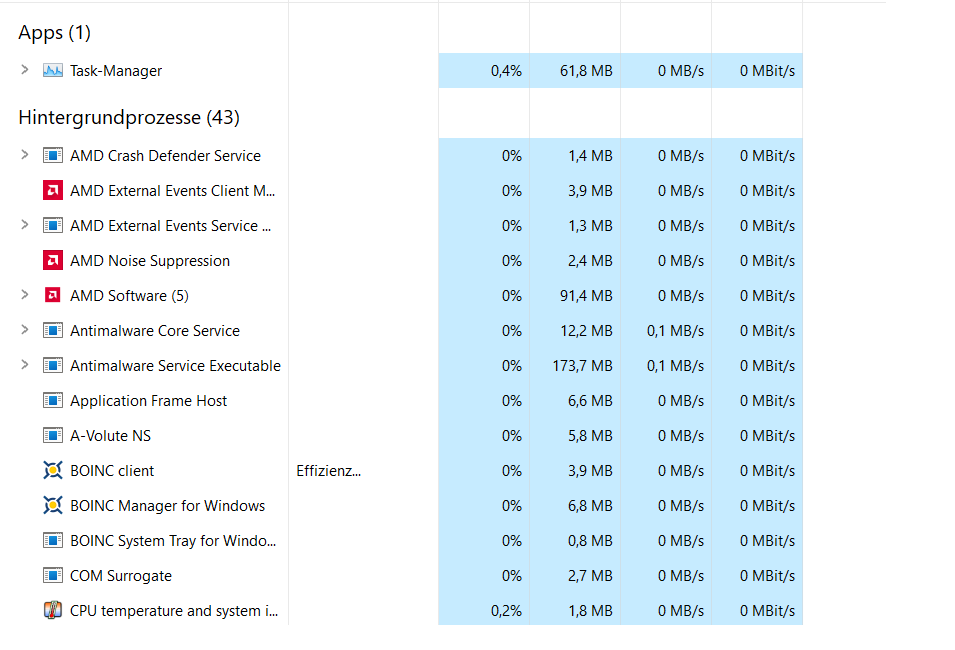Click BOINC Manager 6,8 MB memory value
Image resolution: width=955 pixels, height=650 pixels.
pyautogui.click(x=590, y=506)
